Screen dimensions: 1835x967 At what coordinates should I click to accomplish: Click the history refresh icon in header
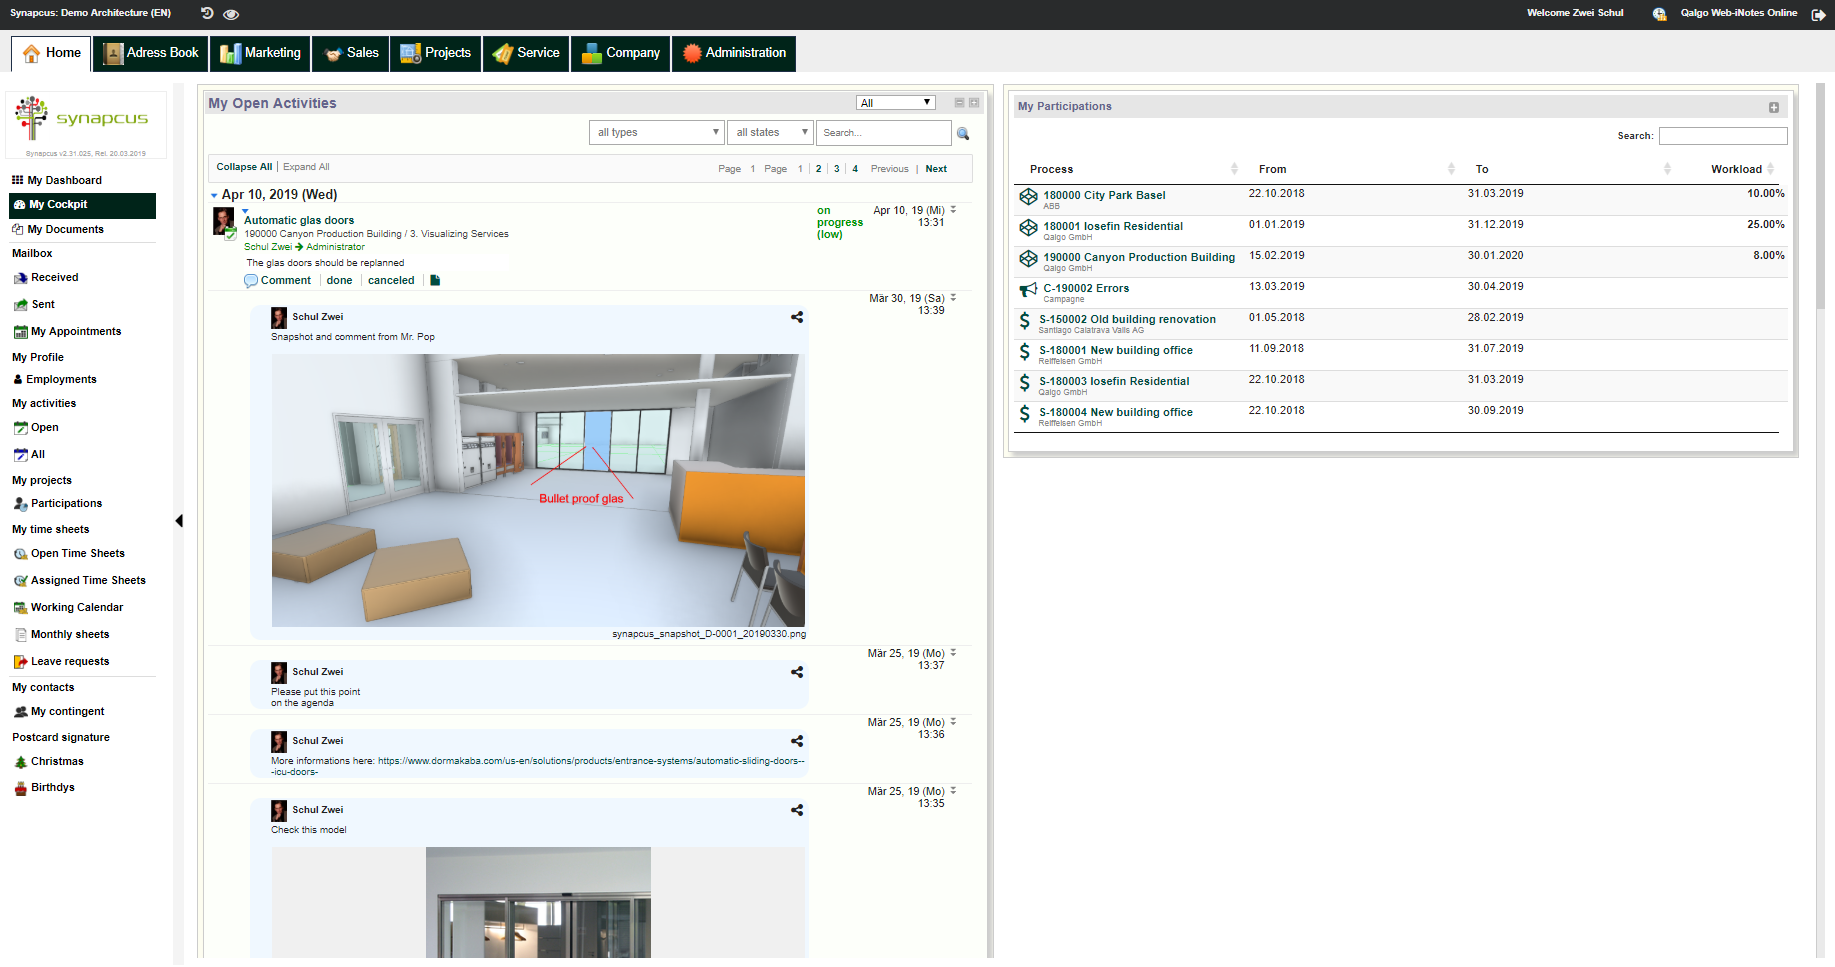207,13
